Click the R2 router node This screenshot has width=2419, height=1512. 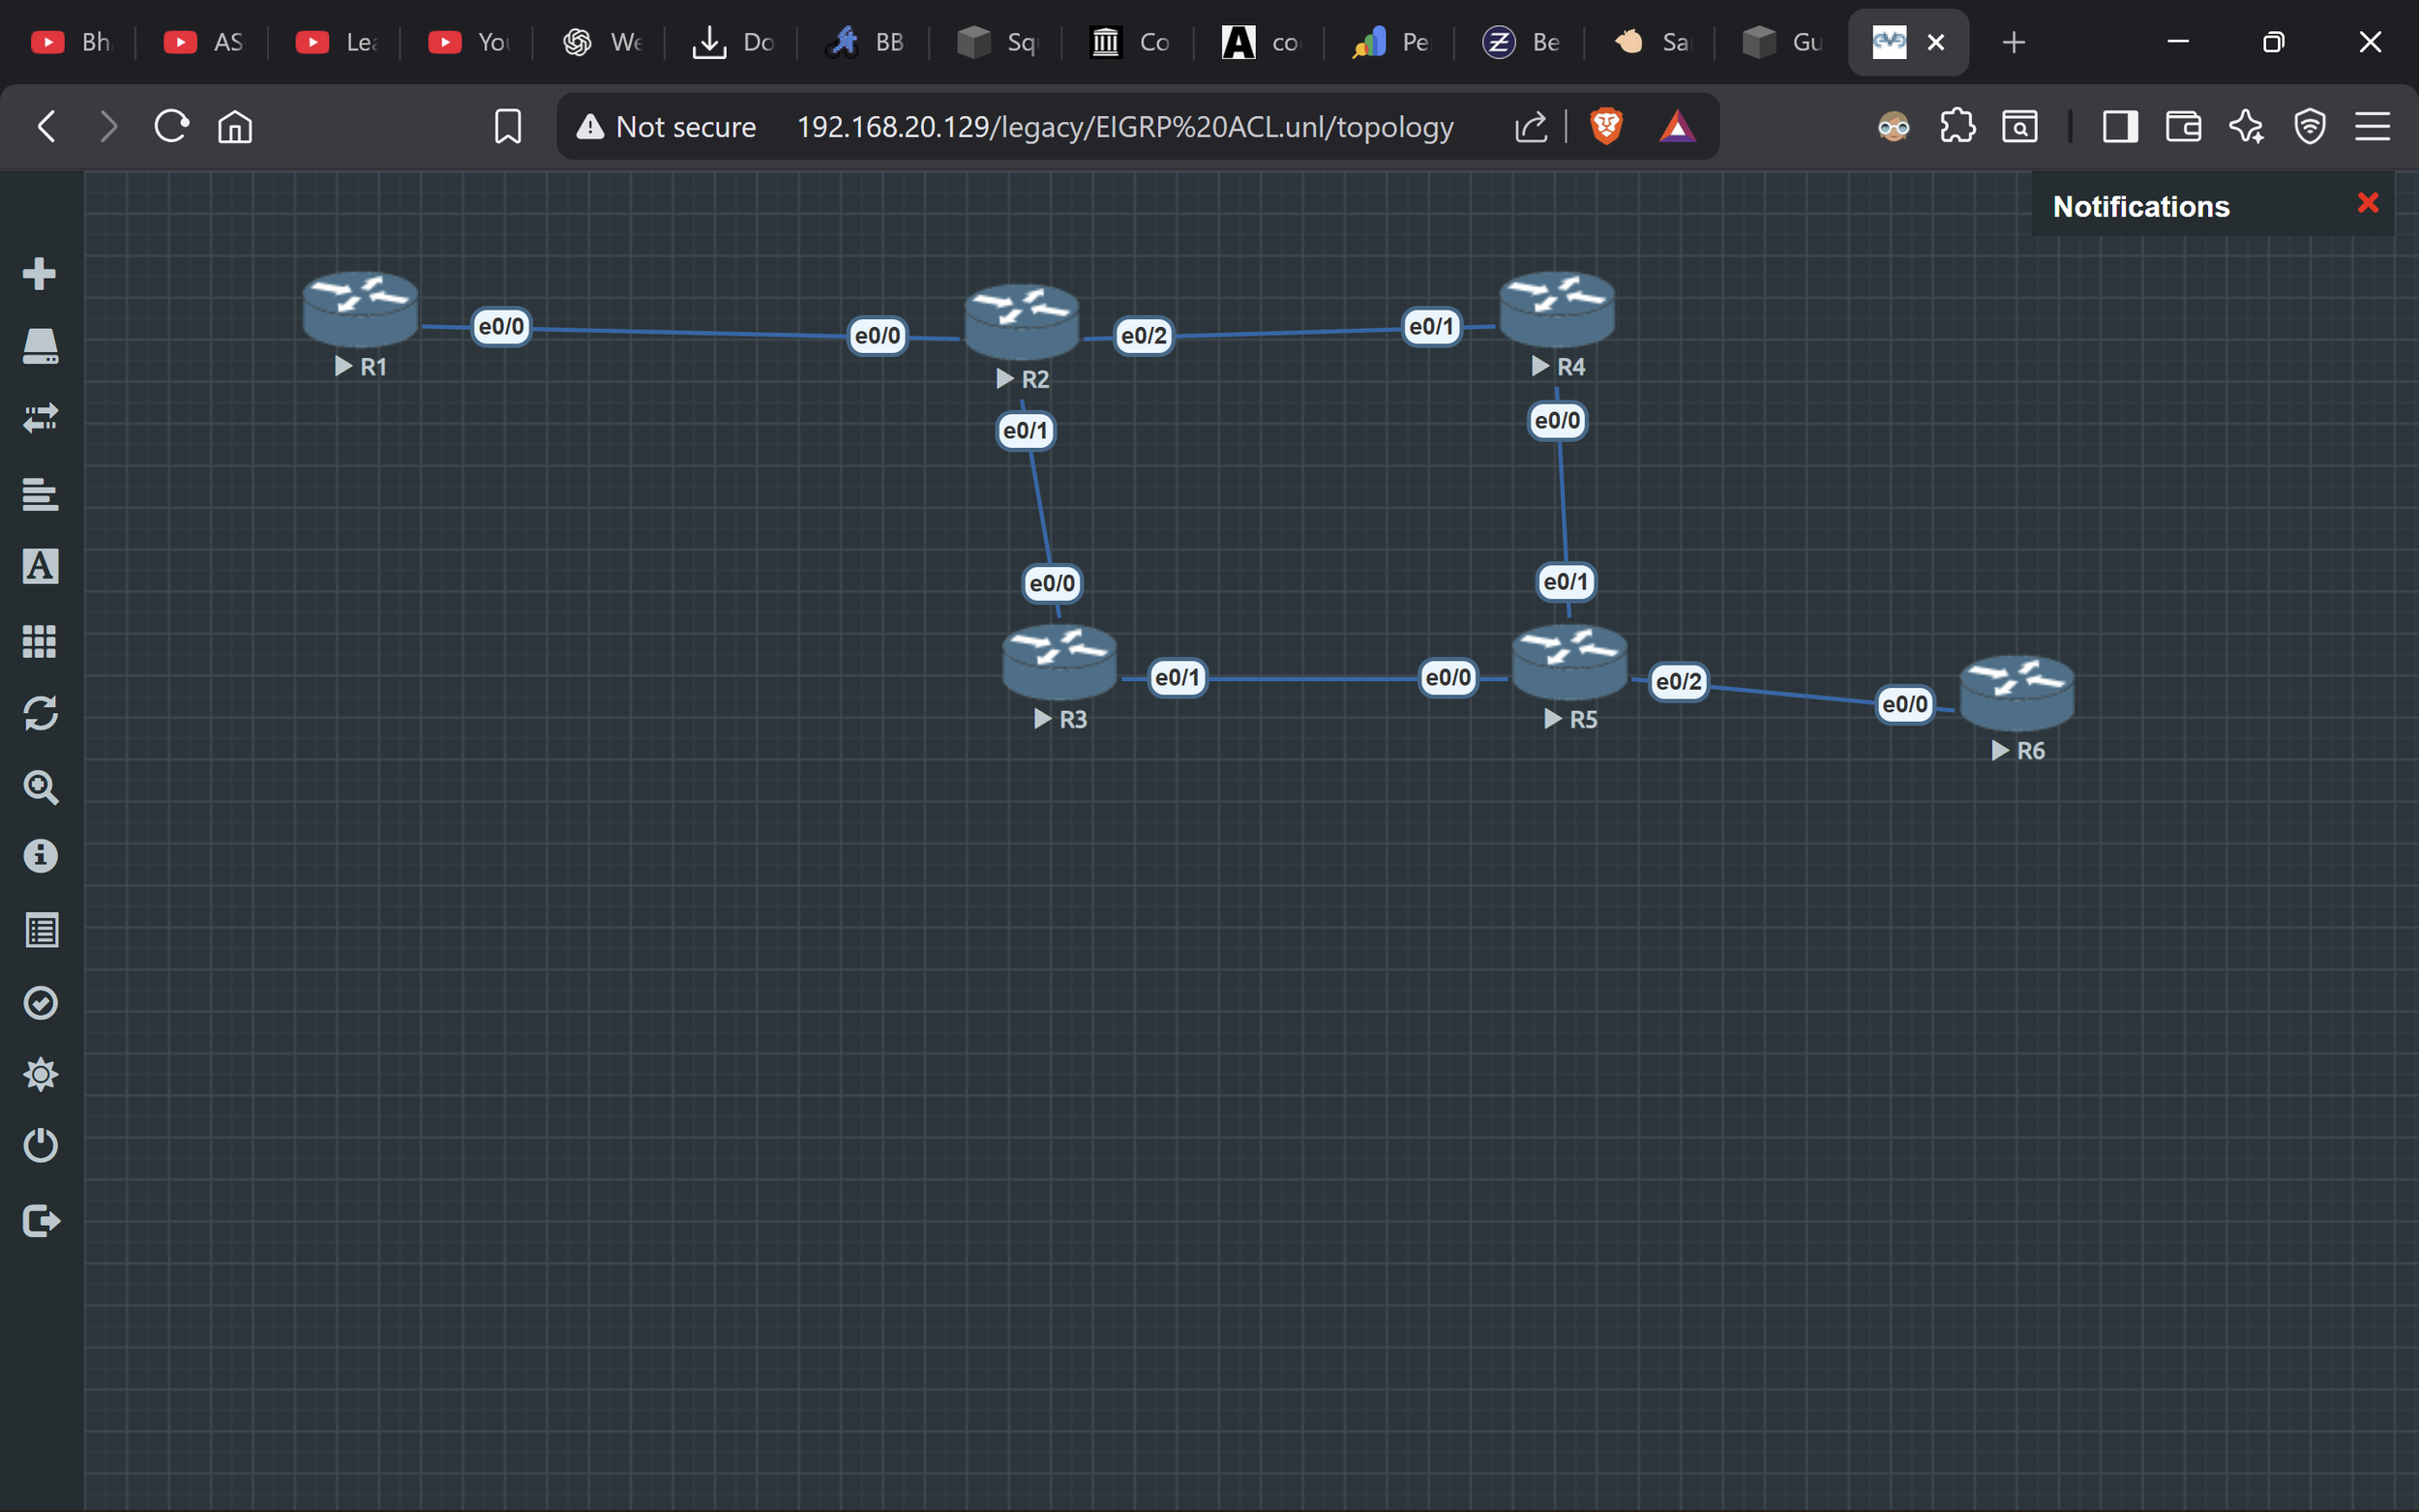tap(1021, 322)
